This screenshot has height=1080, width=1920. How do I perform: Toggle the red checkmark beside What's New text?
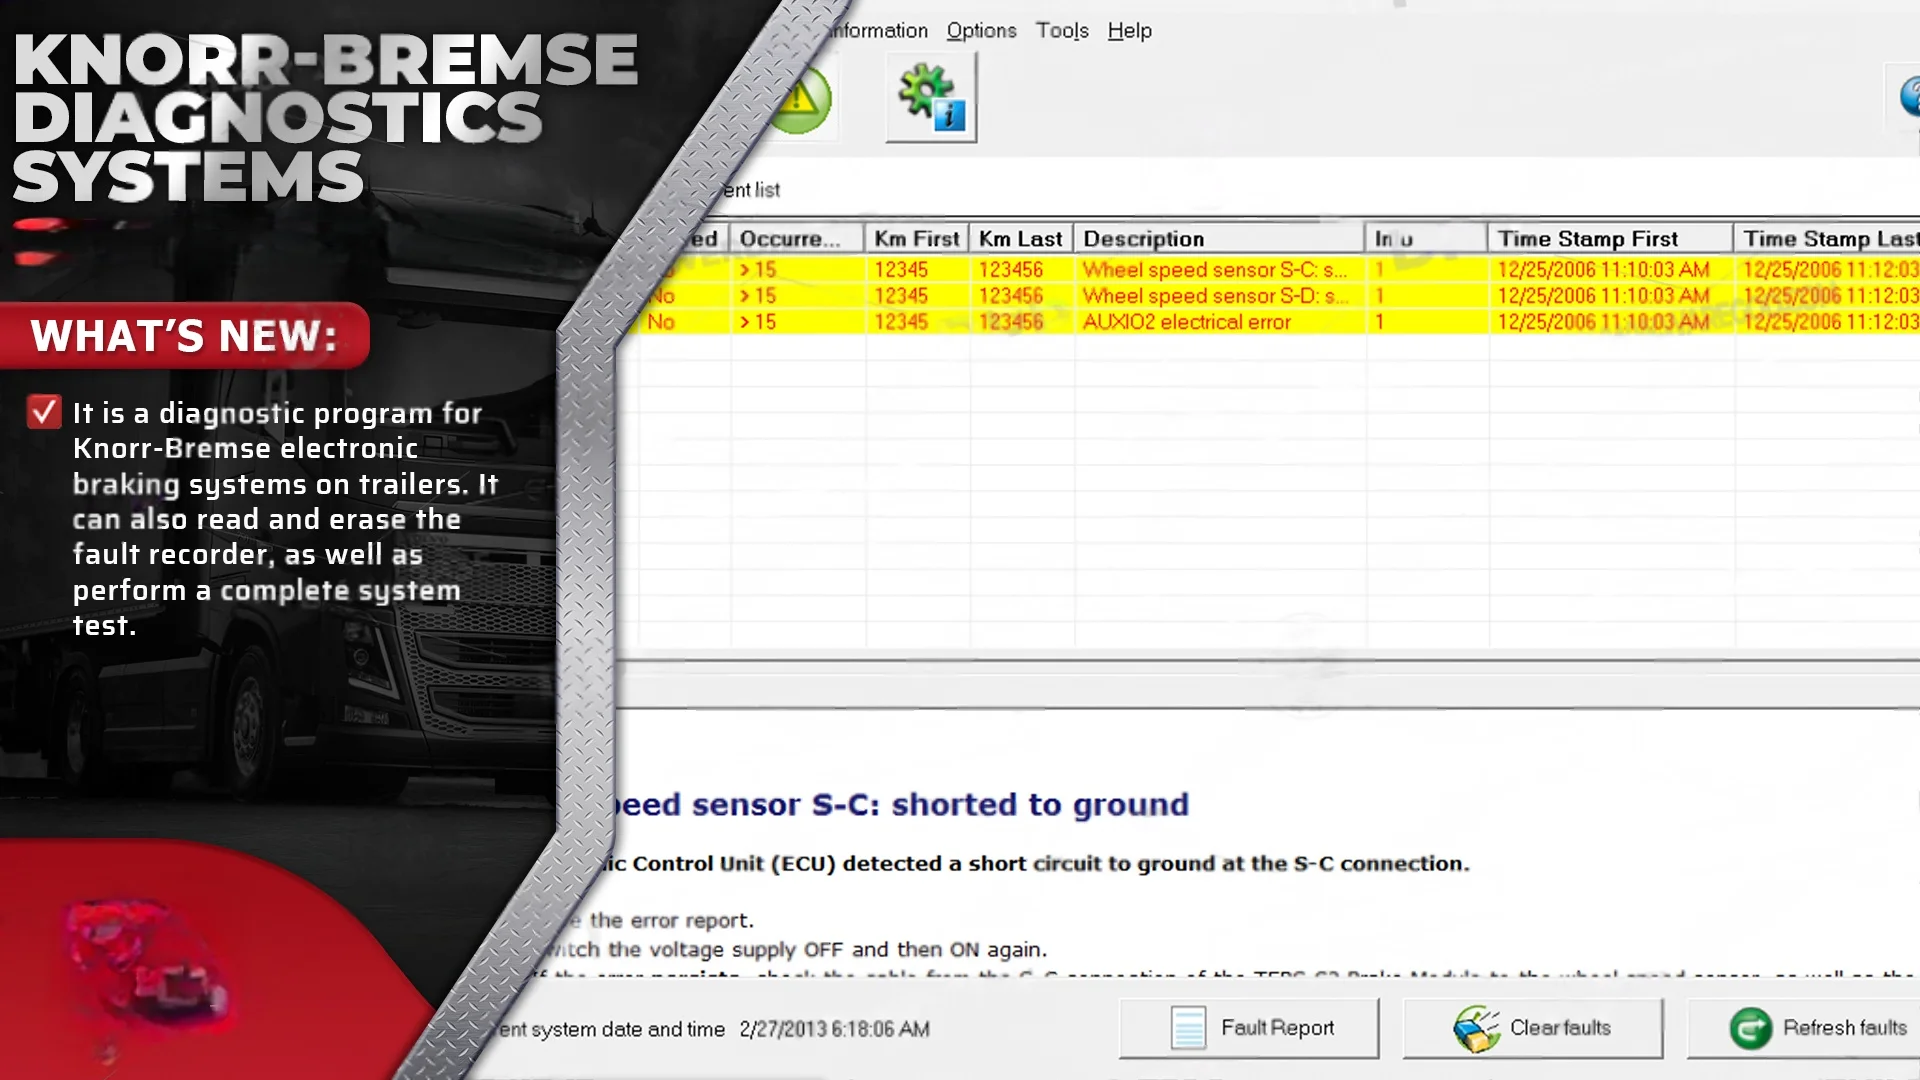44,412
